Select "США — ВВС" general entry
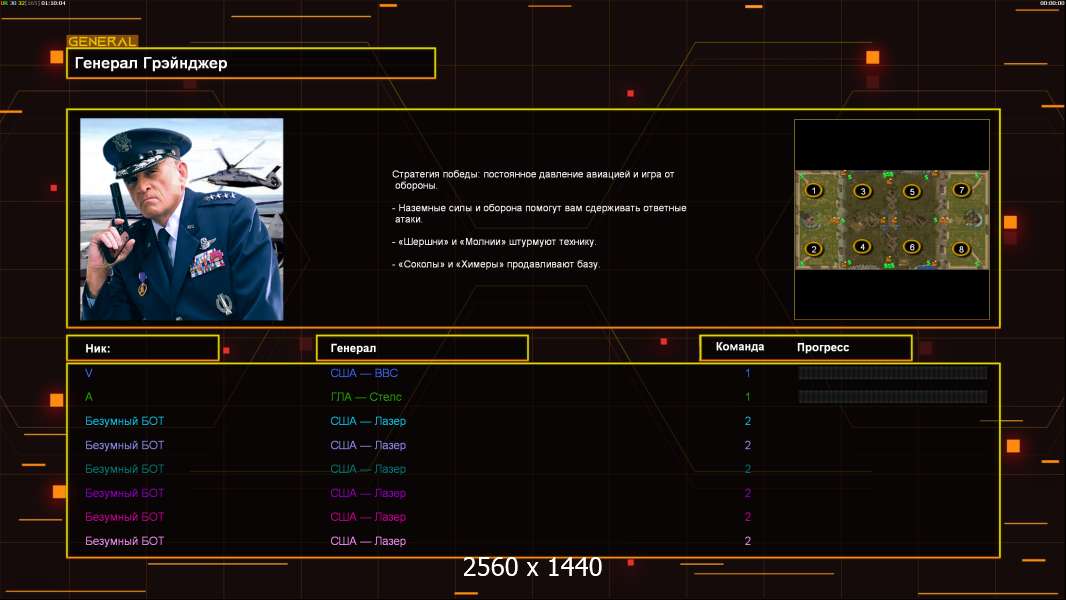Viewport: 1066px width, 600px height. 364,373
